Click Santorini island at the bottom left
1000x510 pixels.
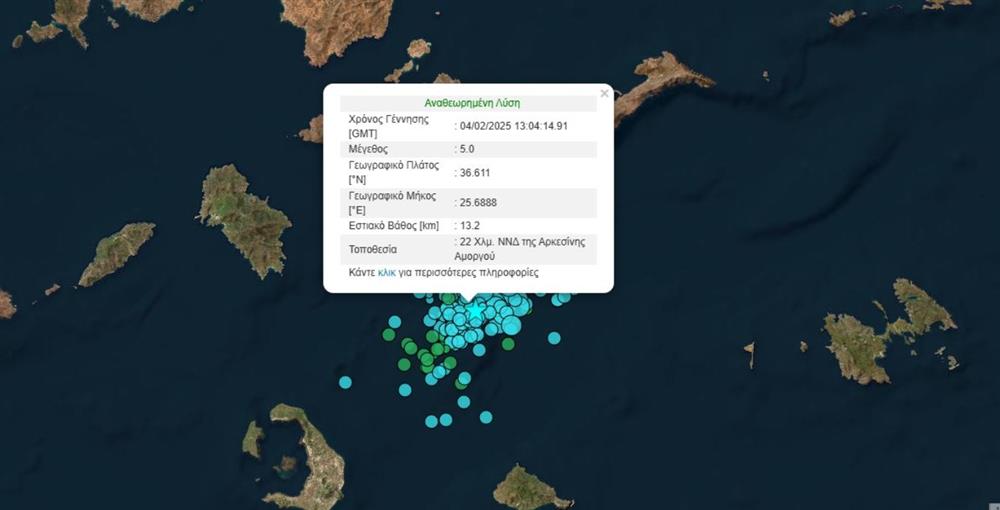(x=300, y=450)
